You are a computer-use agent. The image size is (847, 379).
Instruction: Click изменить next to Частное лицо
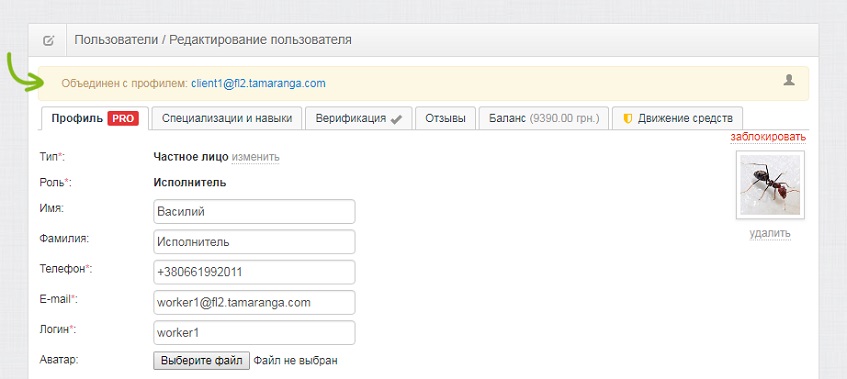(x=256, y=157)
